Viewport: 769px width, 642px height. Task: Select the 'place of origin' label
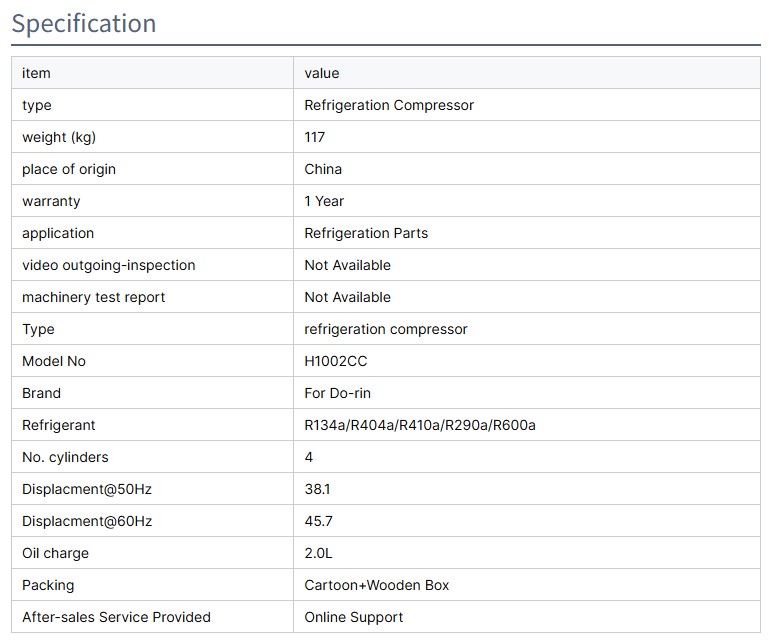coord(69,169)
